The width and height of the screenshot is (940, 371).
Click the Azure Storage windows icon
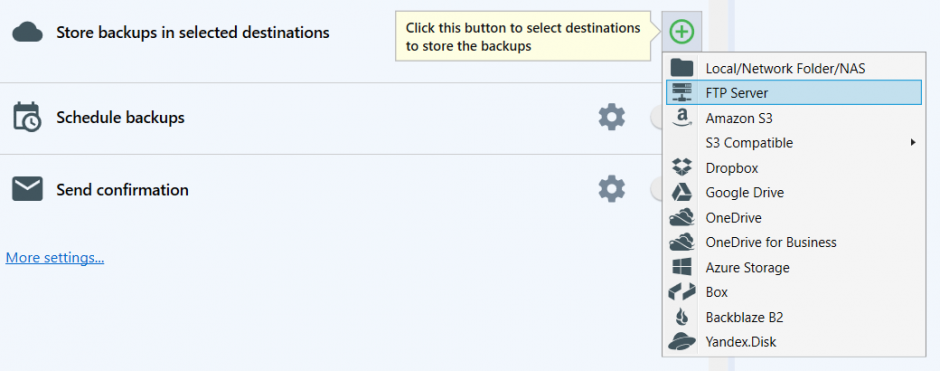click(x=682, y=267)
